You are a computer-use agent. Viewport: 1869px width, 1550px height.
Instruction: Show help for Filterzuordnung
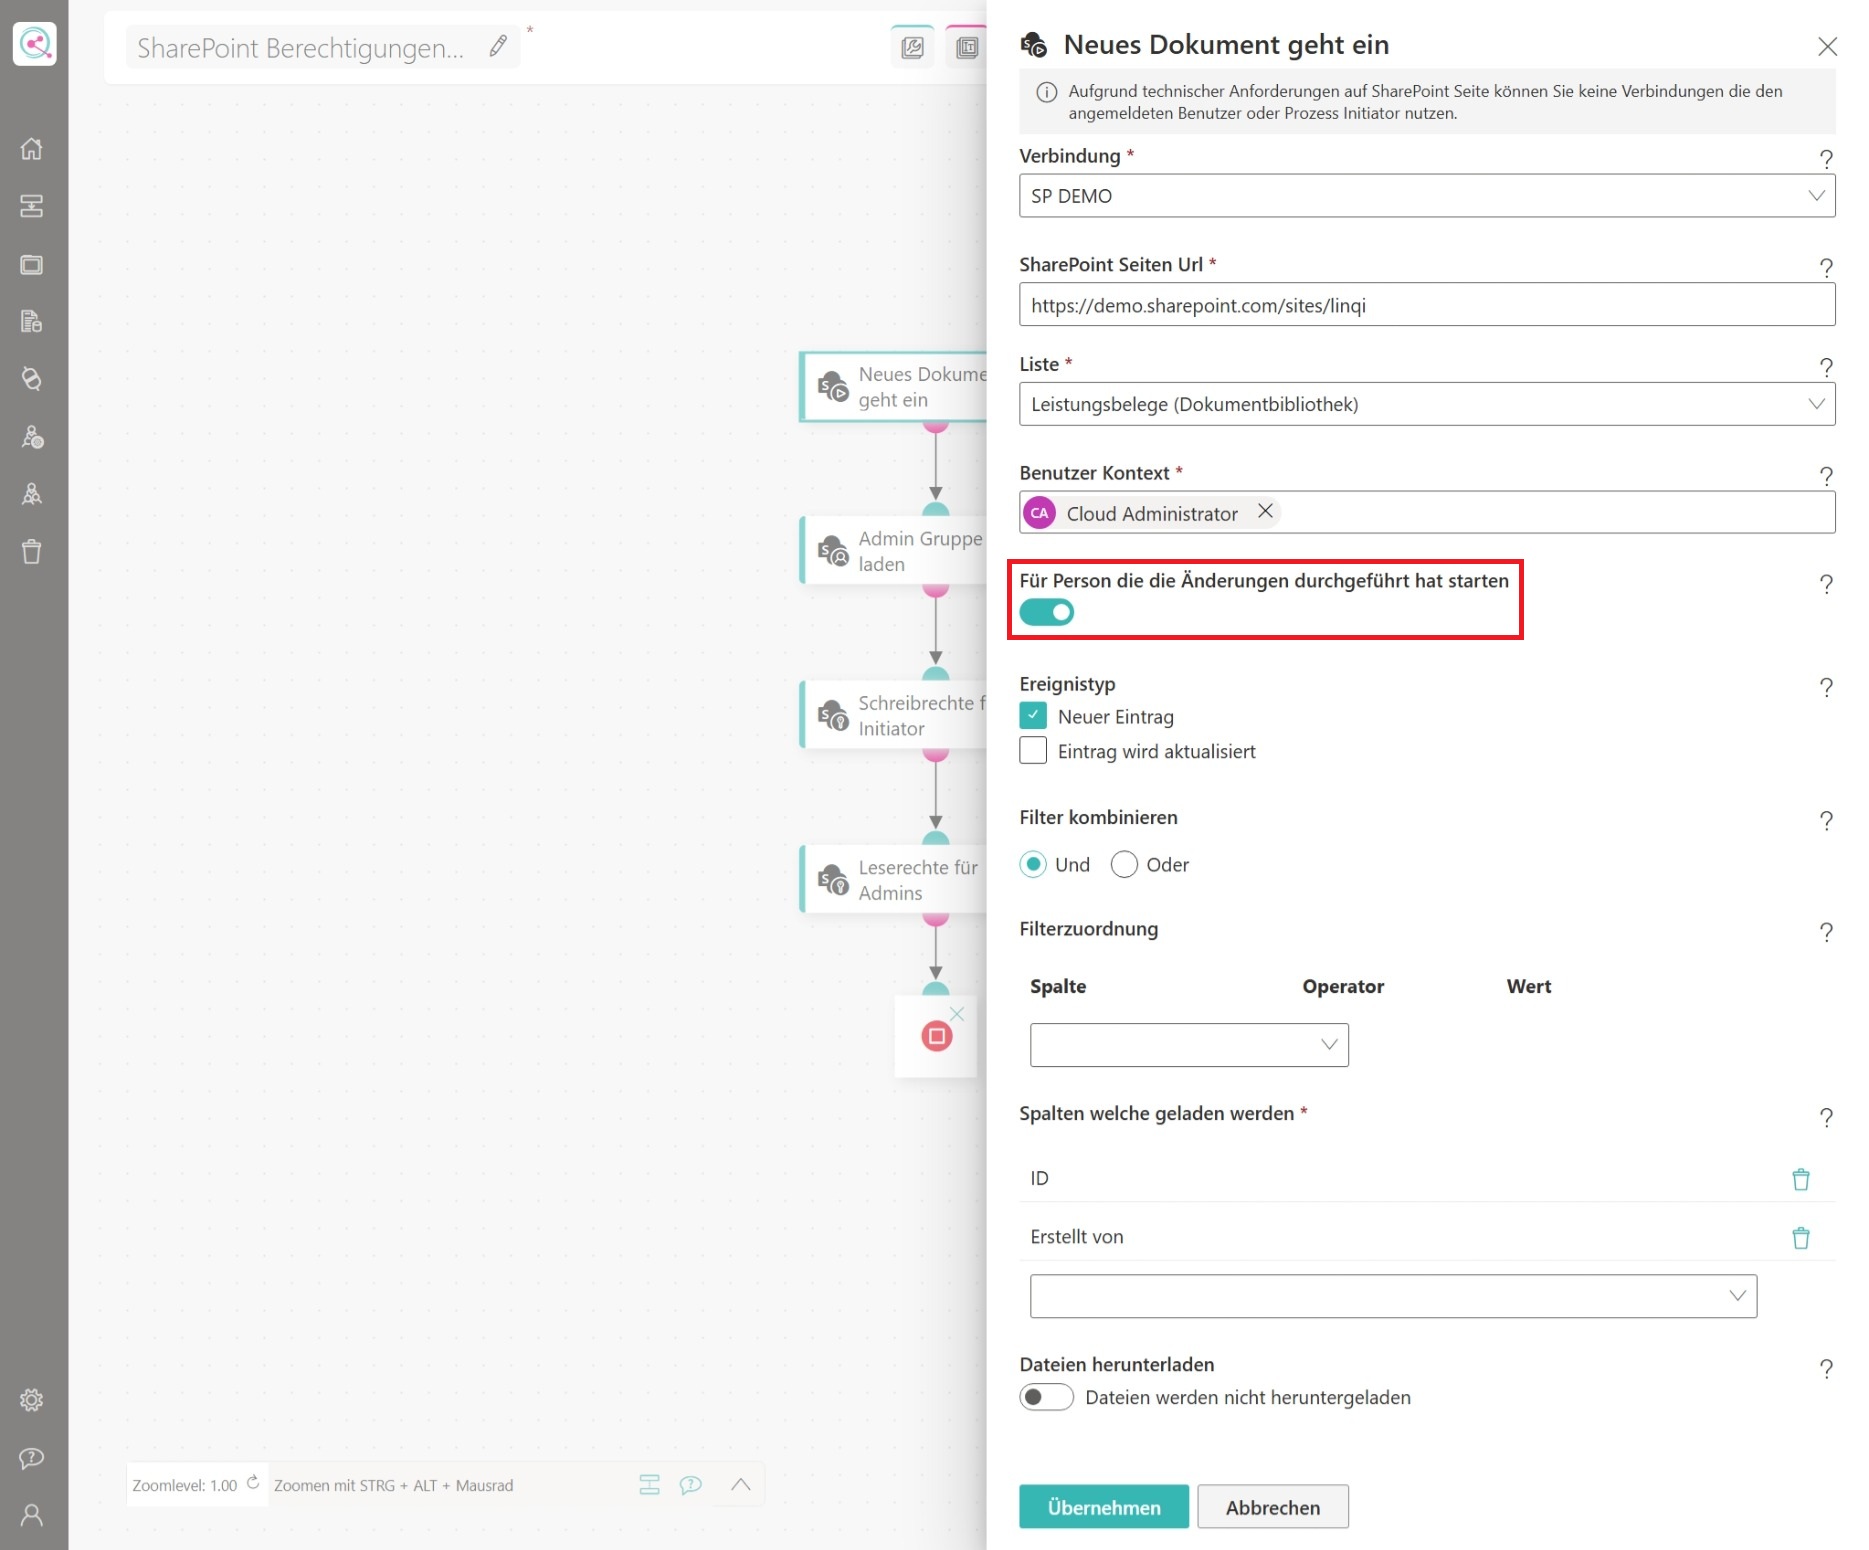point(1826,932)
